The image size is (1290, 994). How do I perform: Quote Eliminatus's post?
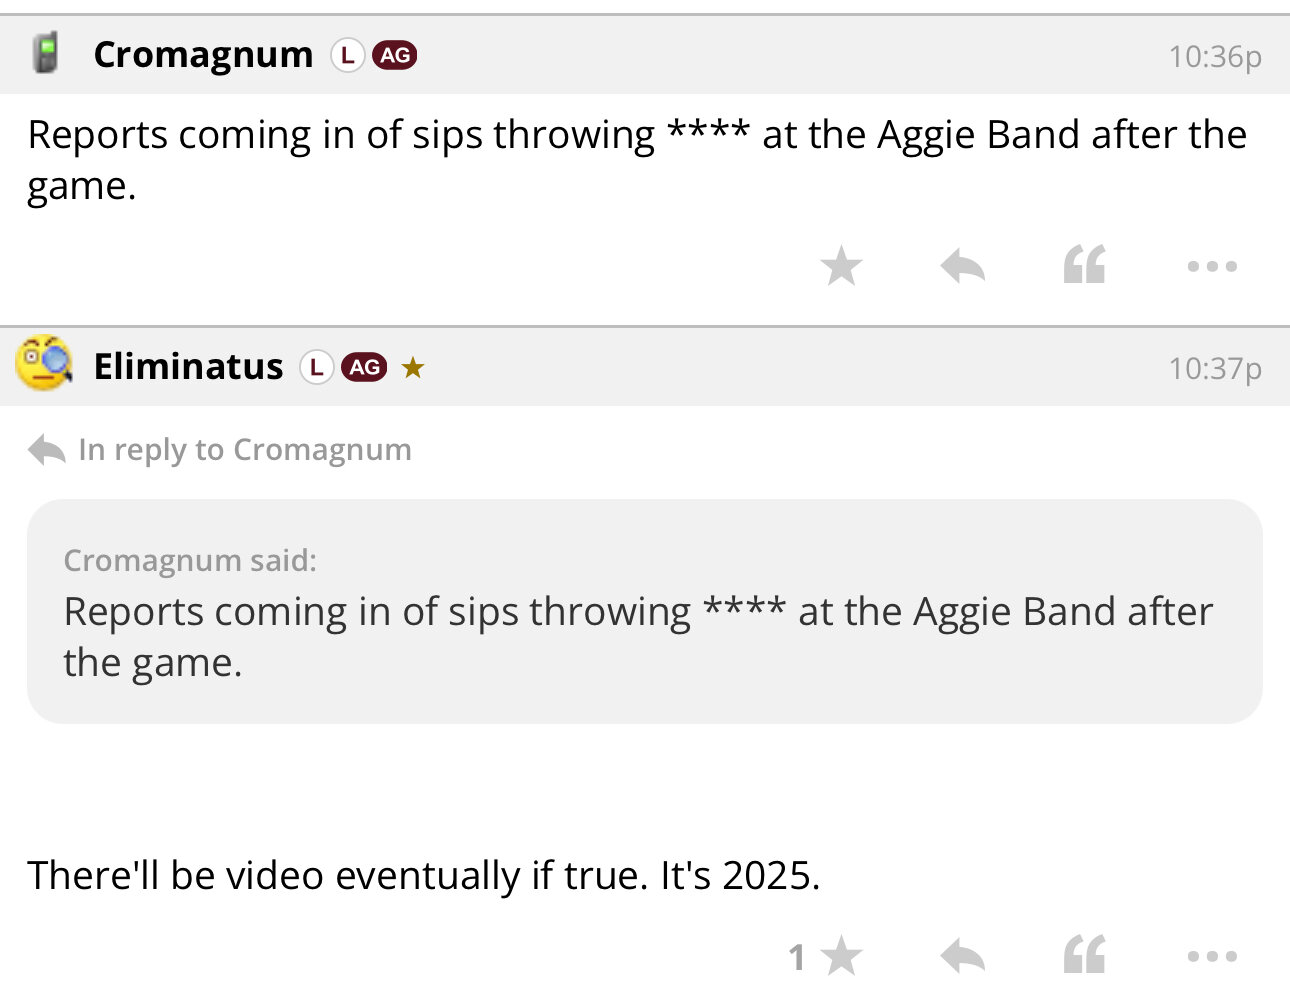click(x=1084, y=957)
